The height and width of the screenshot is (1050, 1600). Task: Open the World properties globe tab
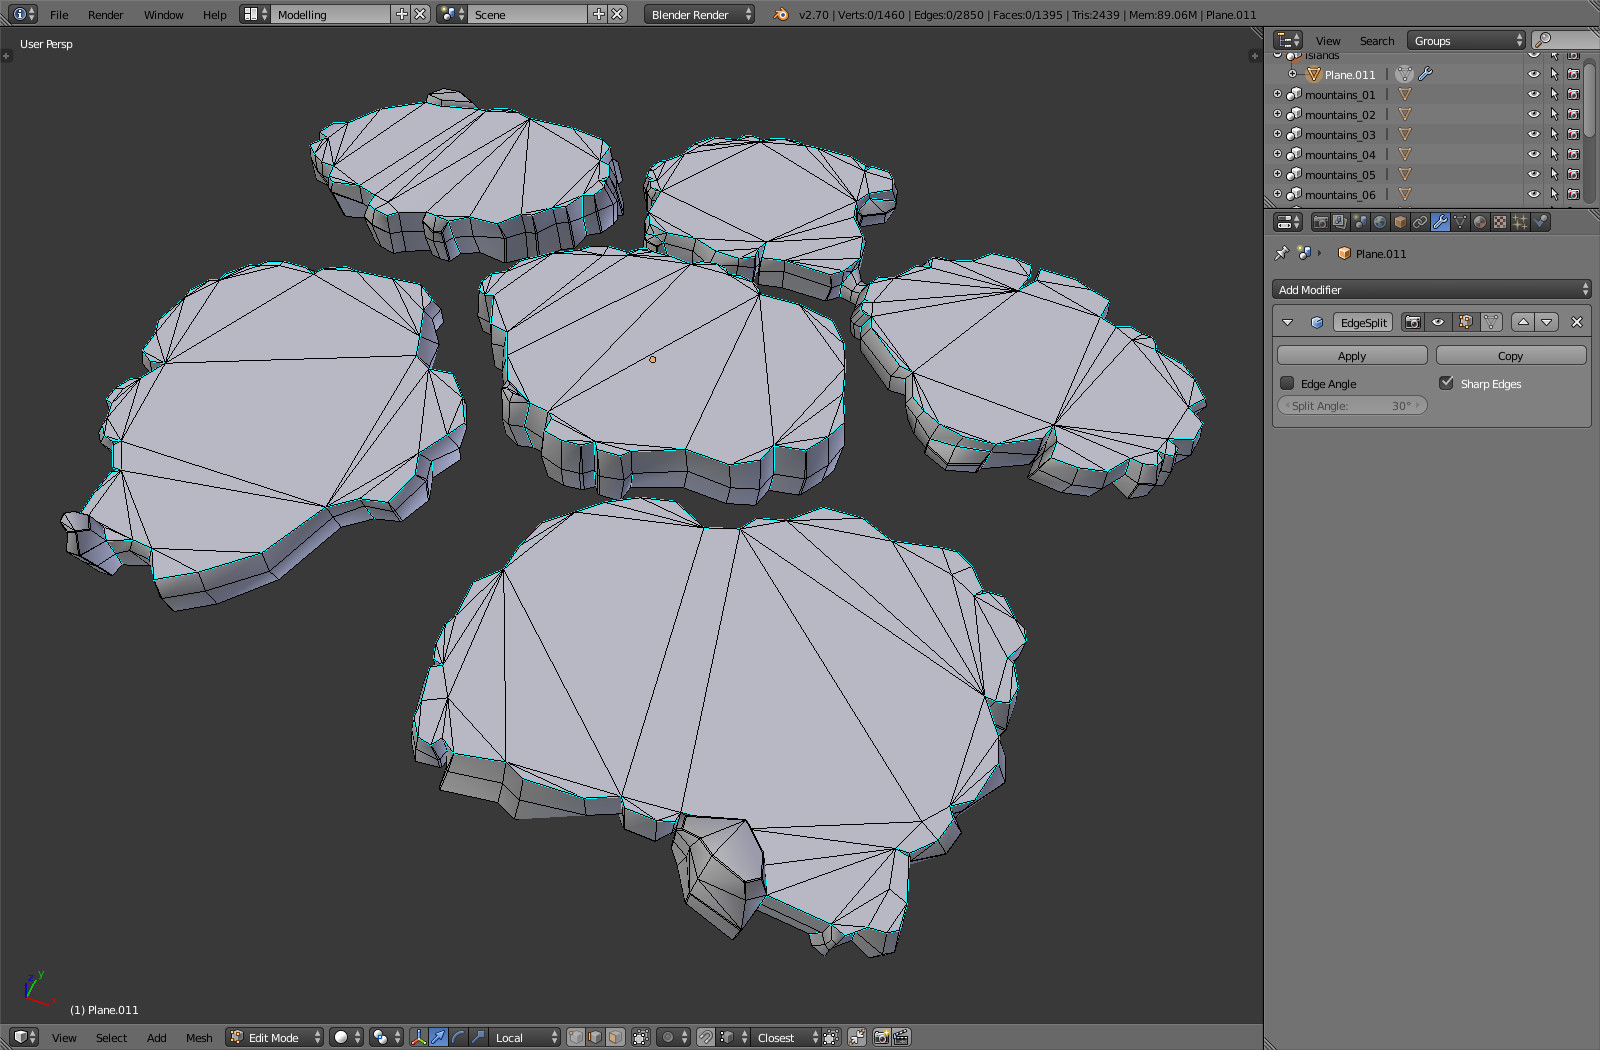click(1380, 222)
